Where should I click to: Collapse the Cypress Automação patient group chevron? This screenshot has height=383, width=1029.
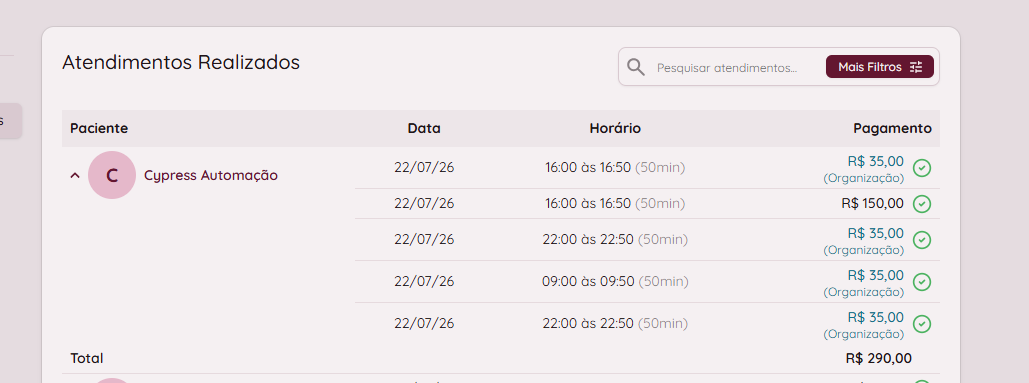click(x=75, y=175)
